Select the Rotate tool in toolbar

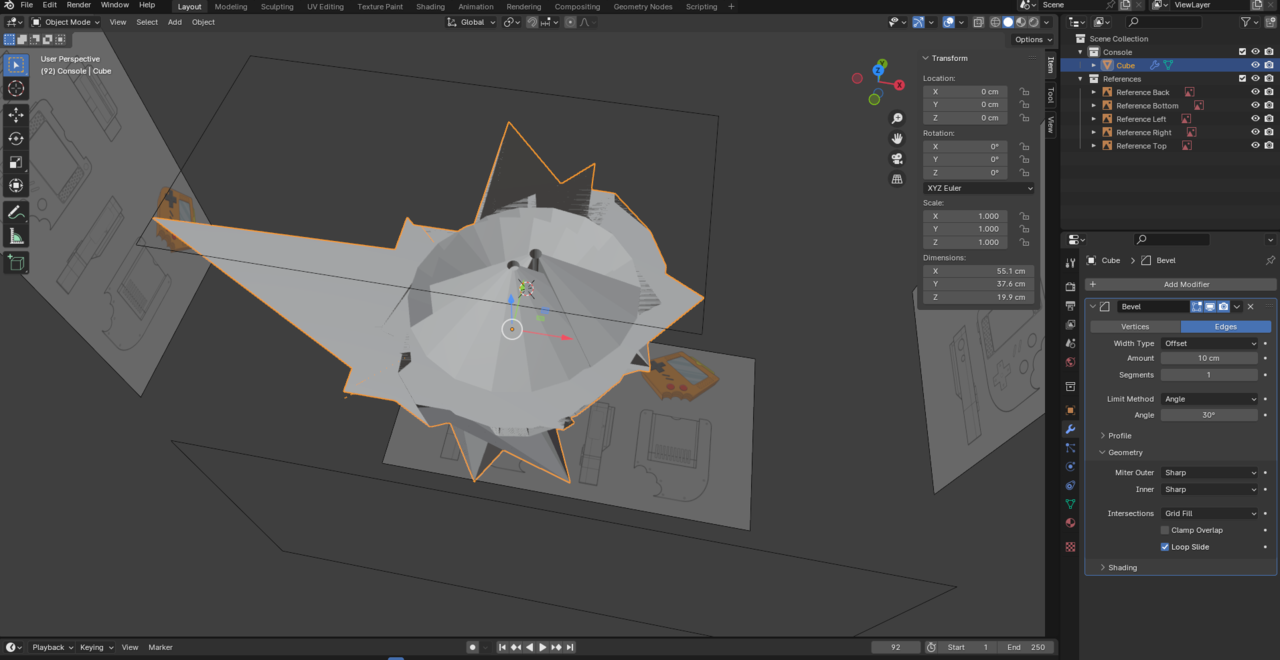(x=16, y=139)
